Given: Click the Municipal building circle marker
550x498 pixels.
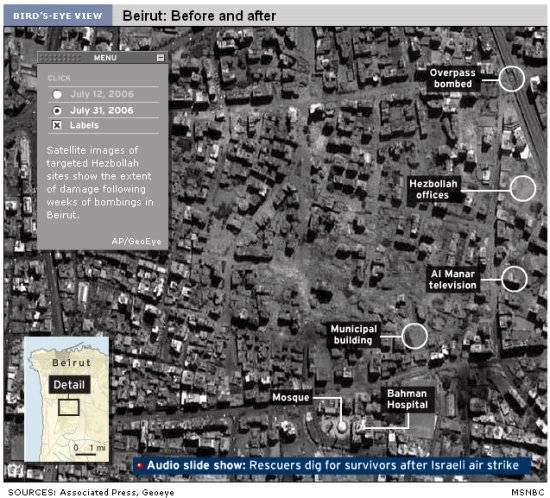Looking at the screenshot, I should (x=414, y=336).
